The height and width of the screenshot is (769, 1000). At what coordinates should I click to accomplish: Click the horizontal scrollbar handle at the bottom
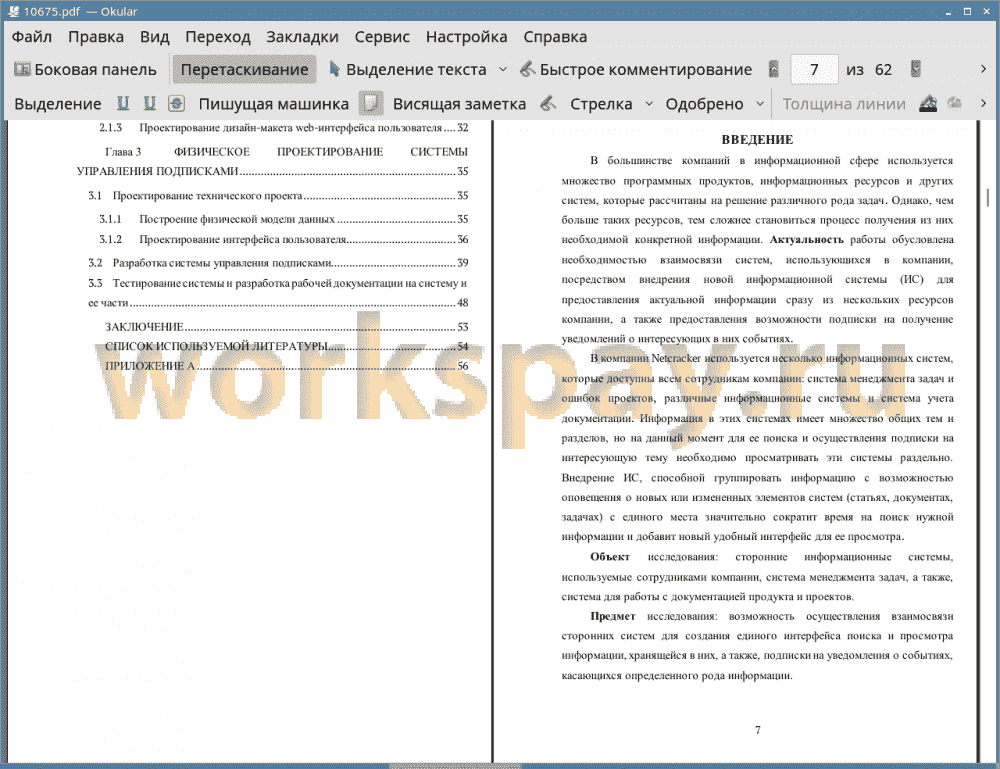pyautogui.click(x=455, y=766)
